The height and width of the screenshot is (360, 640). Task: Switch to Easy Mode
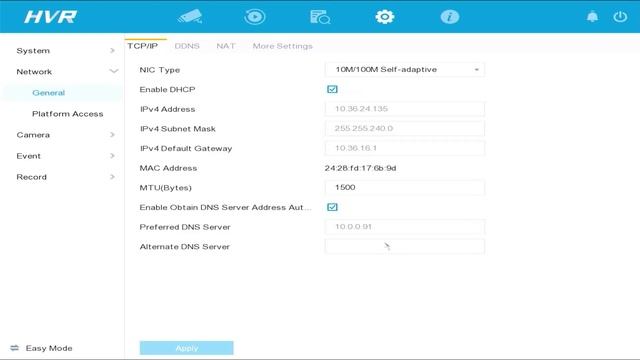pyautogui.click(x=49, y=348)
